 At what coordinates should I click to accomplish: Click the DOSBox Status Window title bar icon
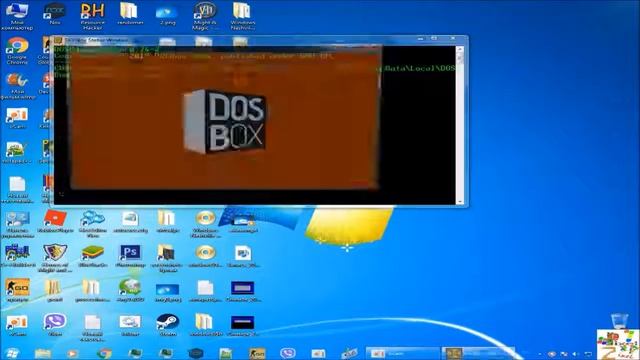coord(58,40)
